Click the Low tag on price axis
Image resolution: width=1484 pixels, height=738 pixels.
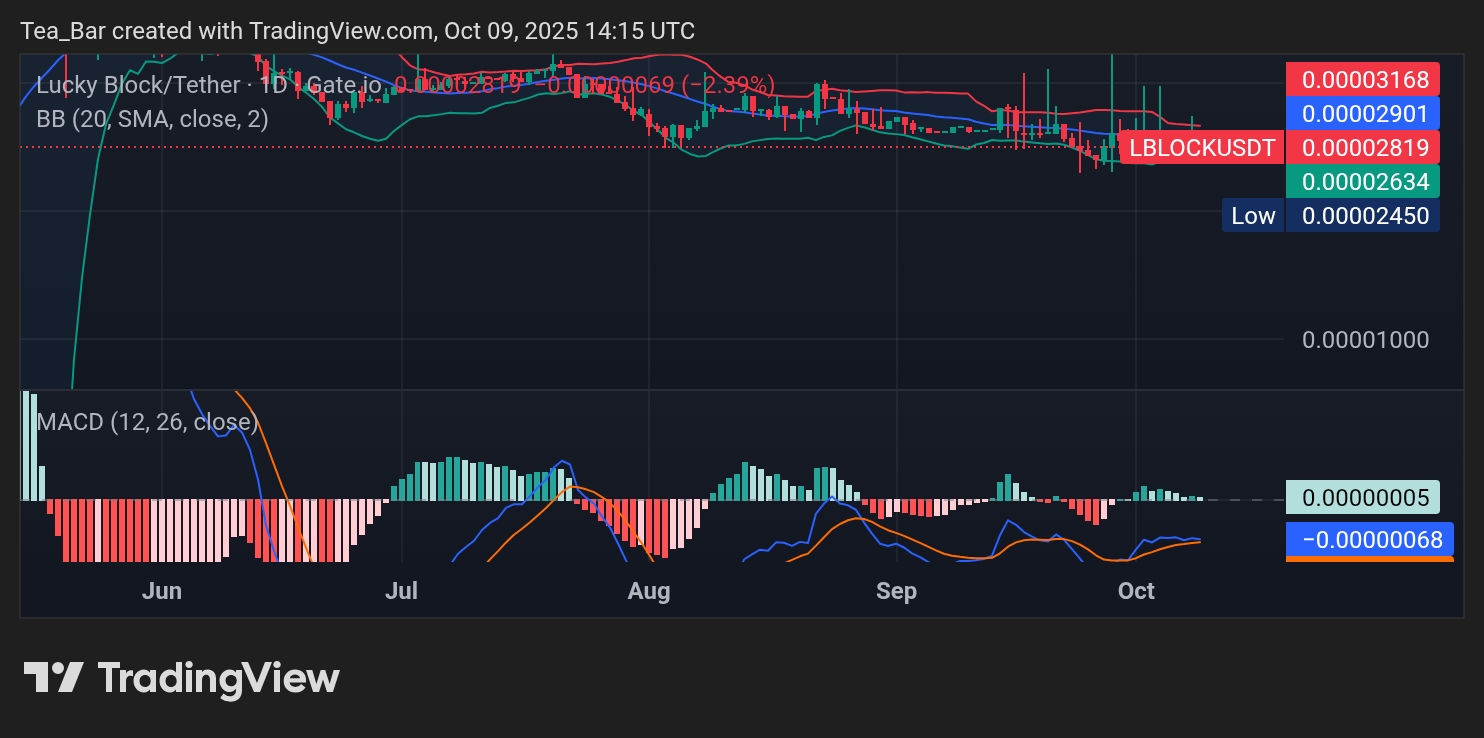coord(1253,215)
